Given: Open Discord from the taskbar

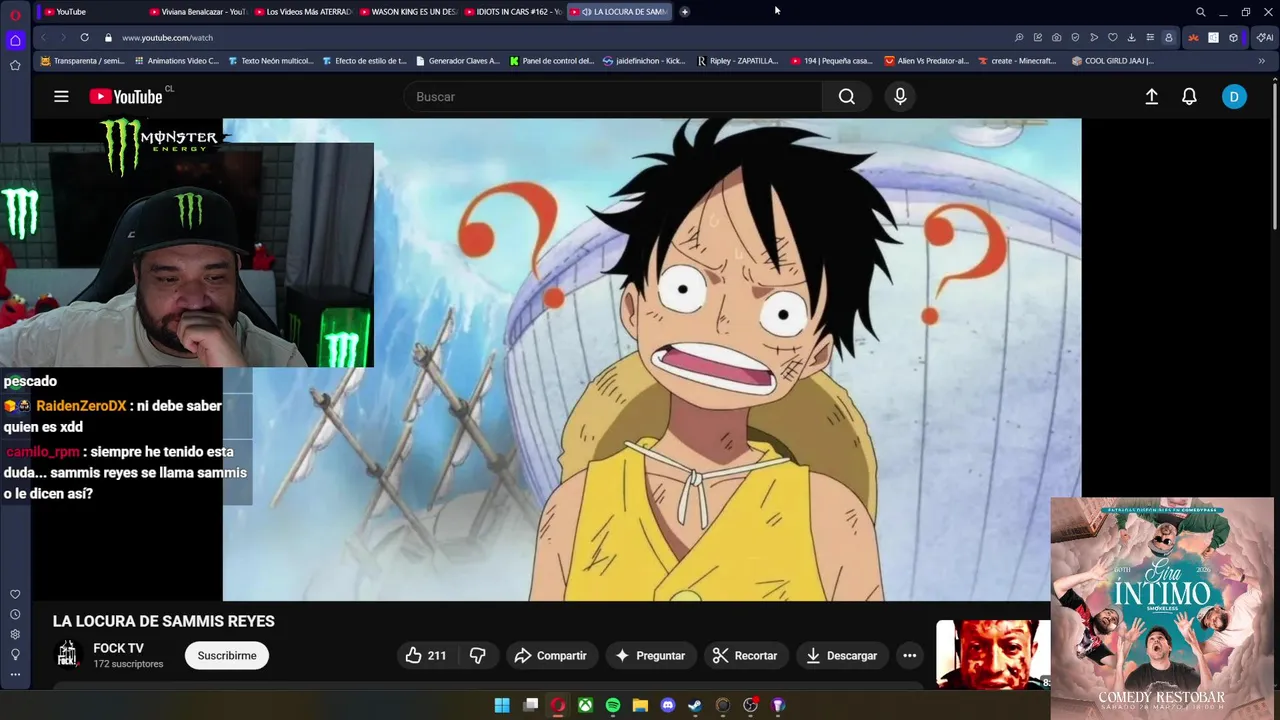Looking at the screenshot, I should [x=668, y=705].
